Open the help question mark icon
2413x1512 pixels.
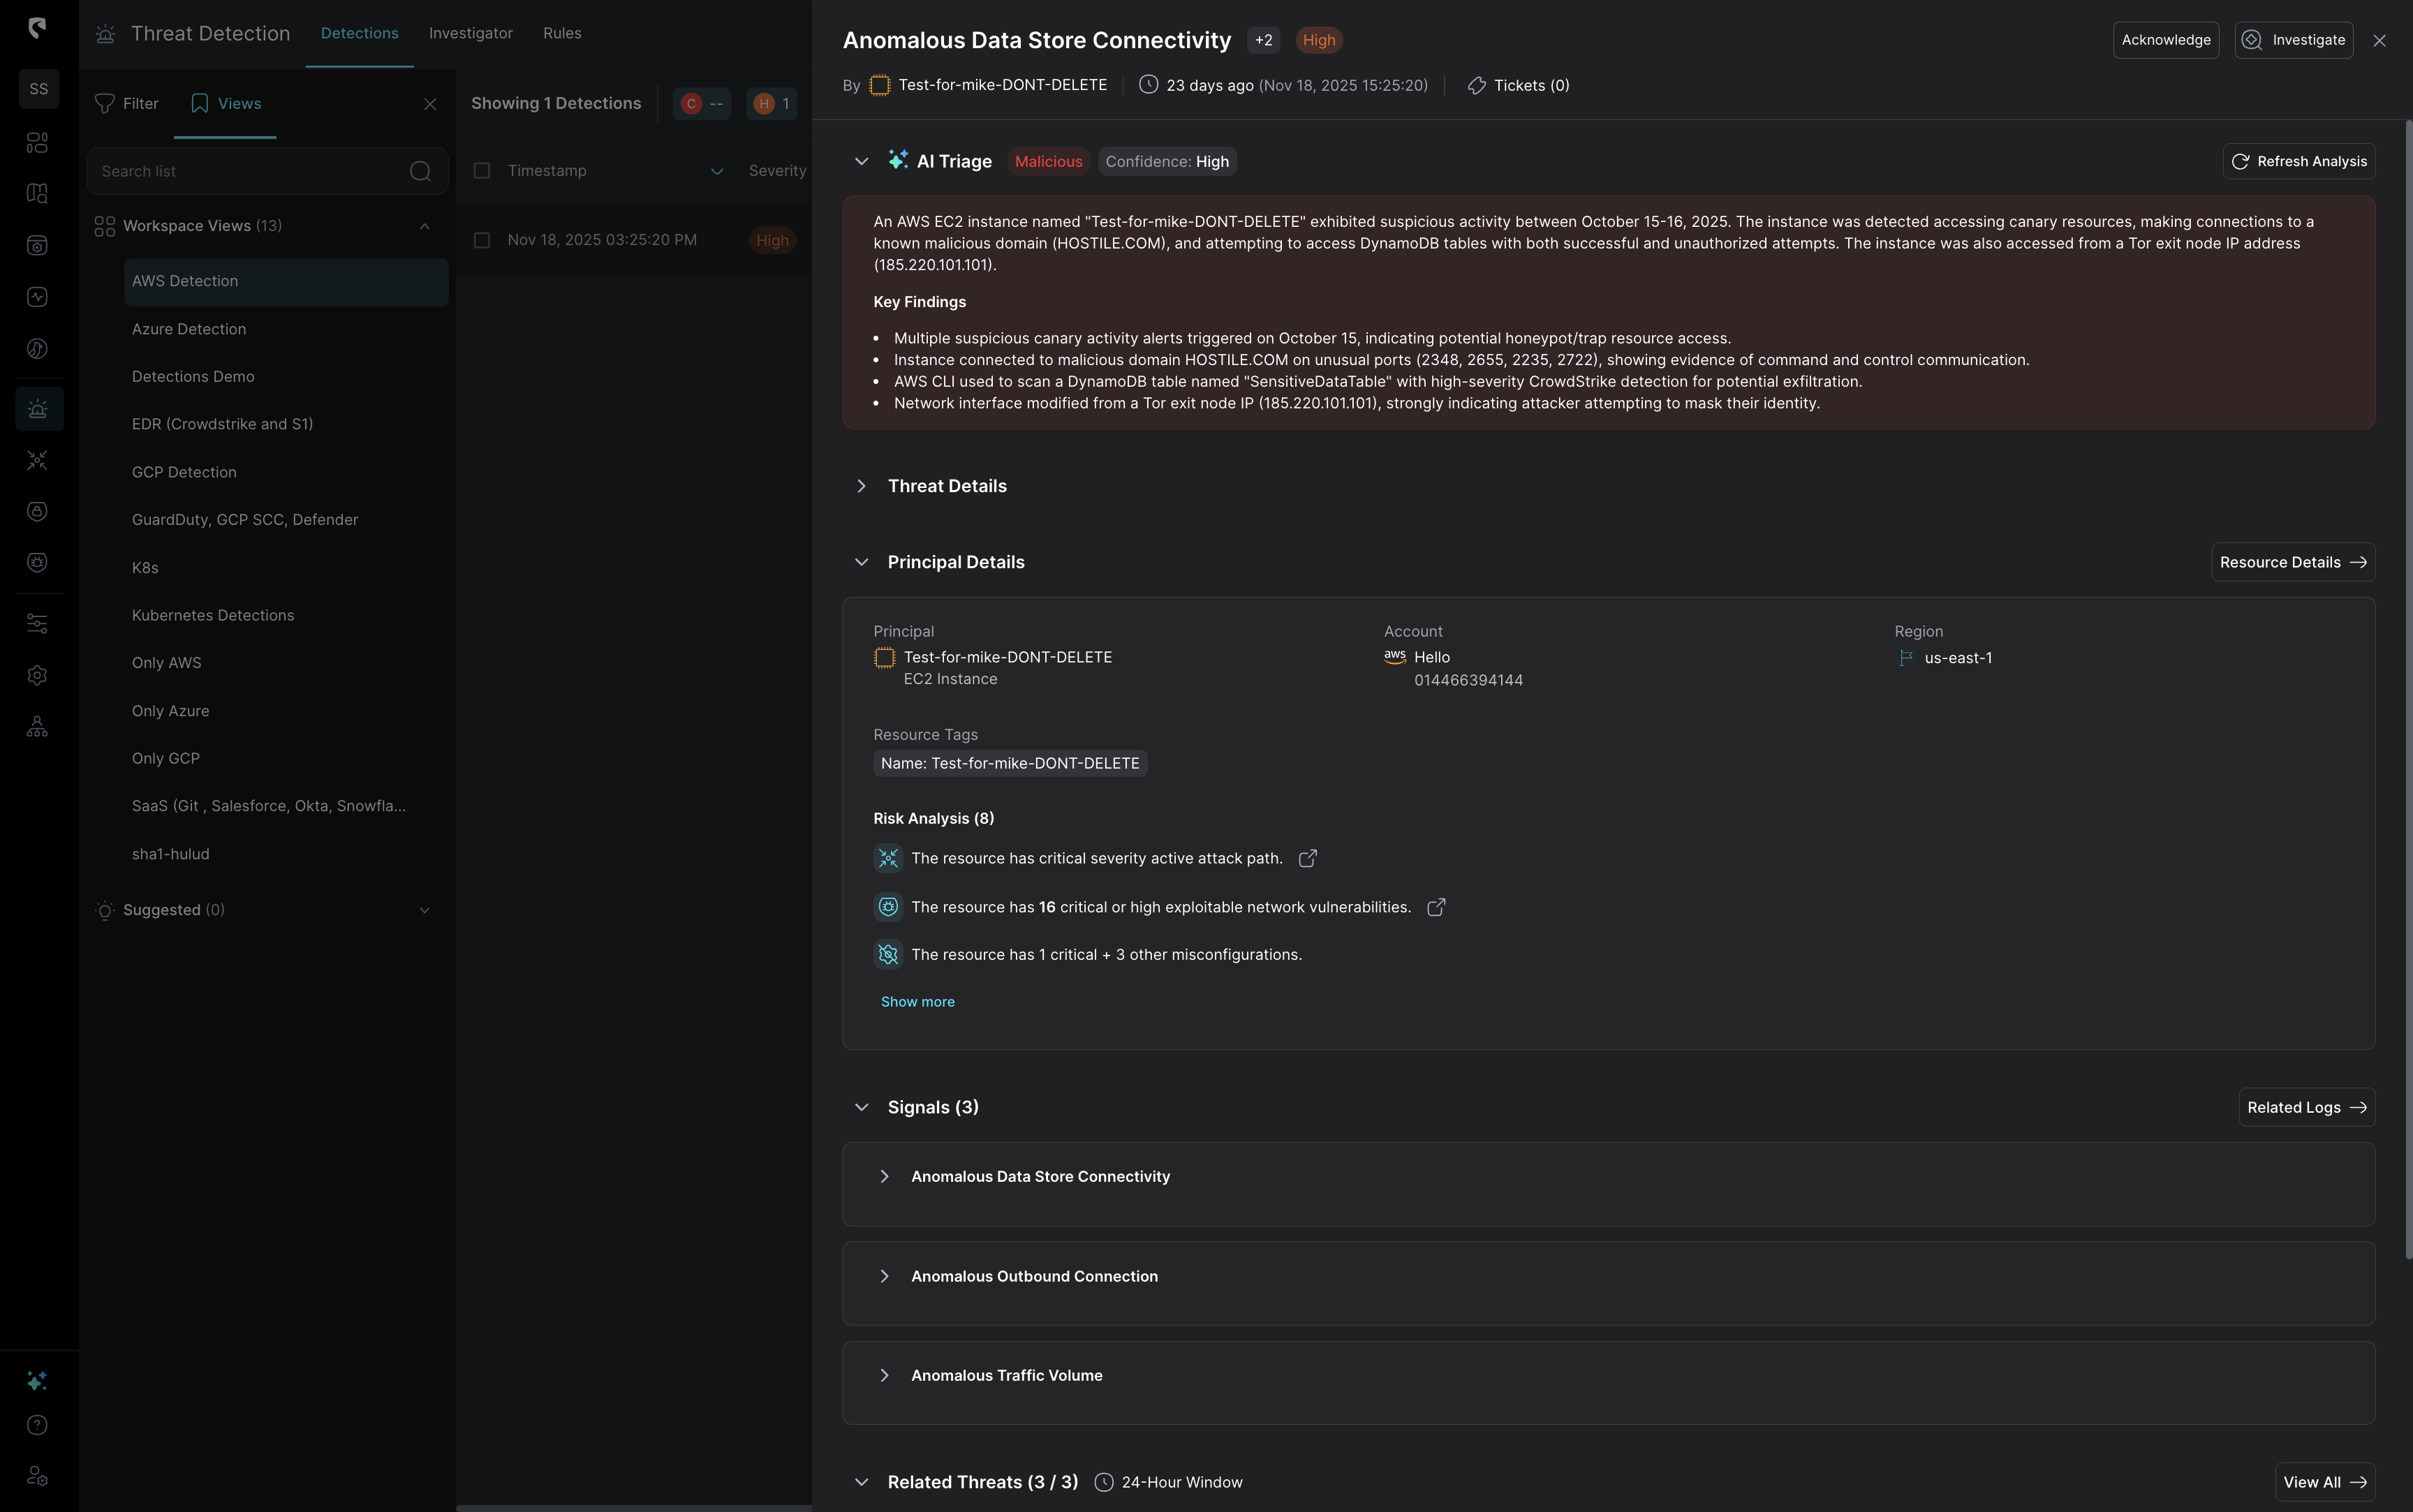(x=37, y=1425)
